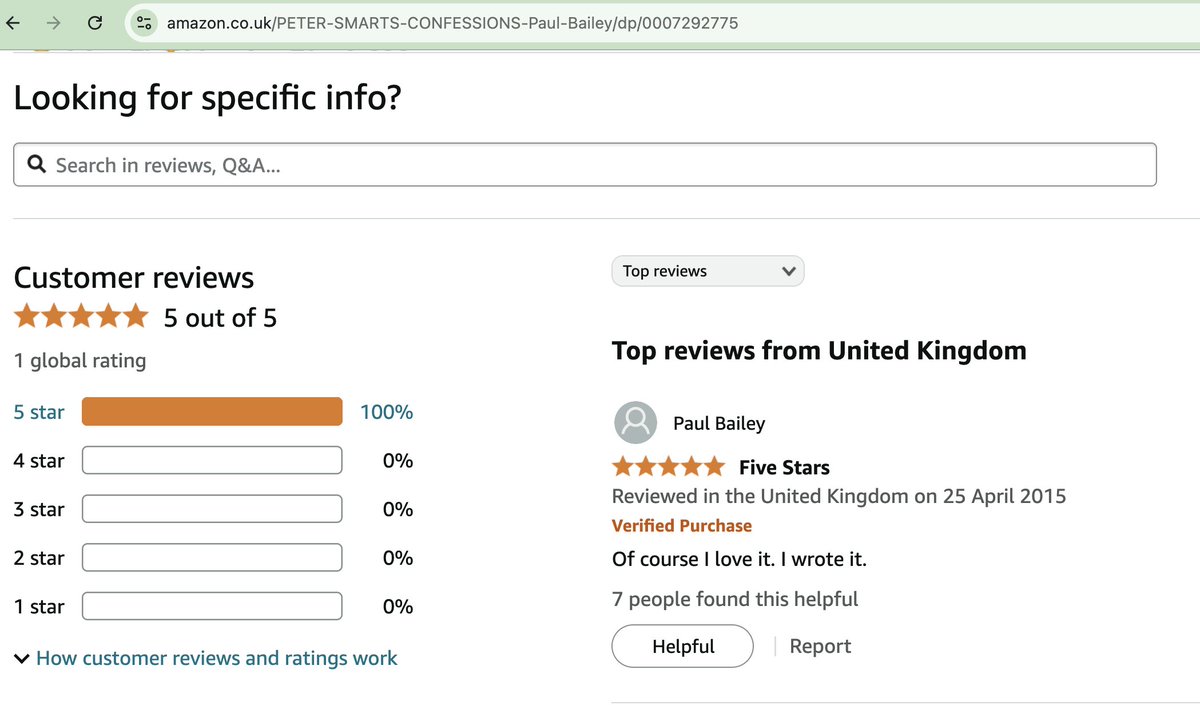Click magnifier icon in review search box
The width and height of the screenshot is (1200, 705).
tap(38, 165)
